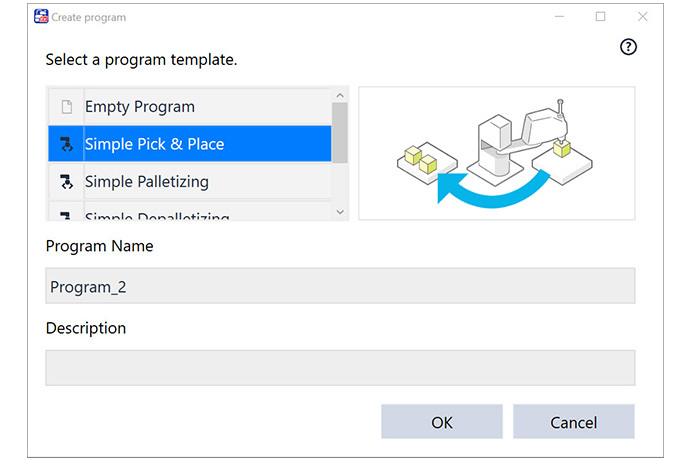Click the template list scroll down arrow
Screen dimensions: 690x460
pos(340,212)
